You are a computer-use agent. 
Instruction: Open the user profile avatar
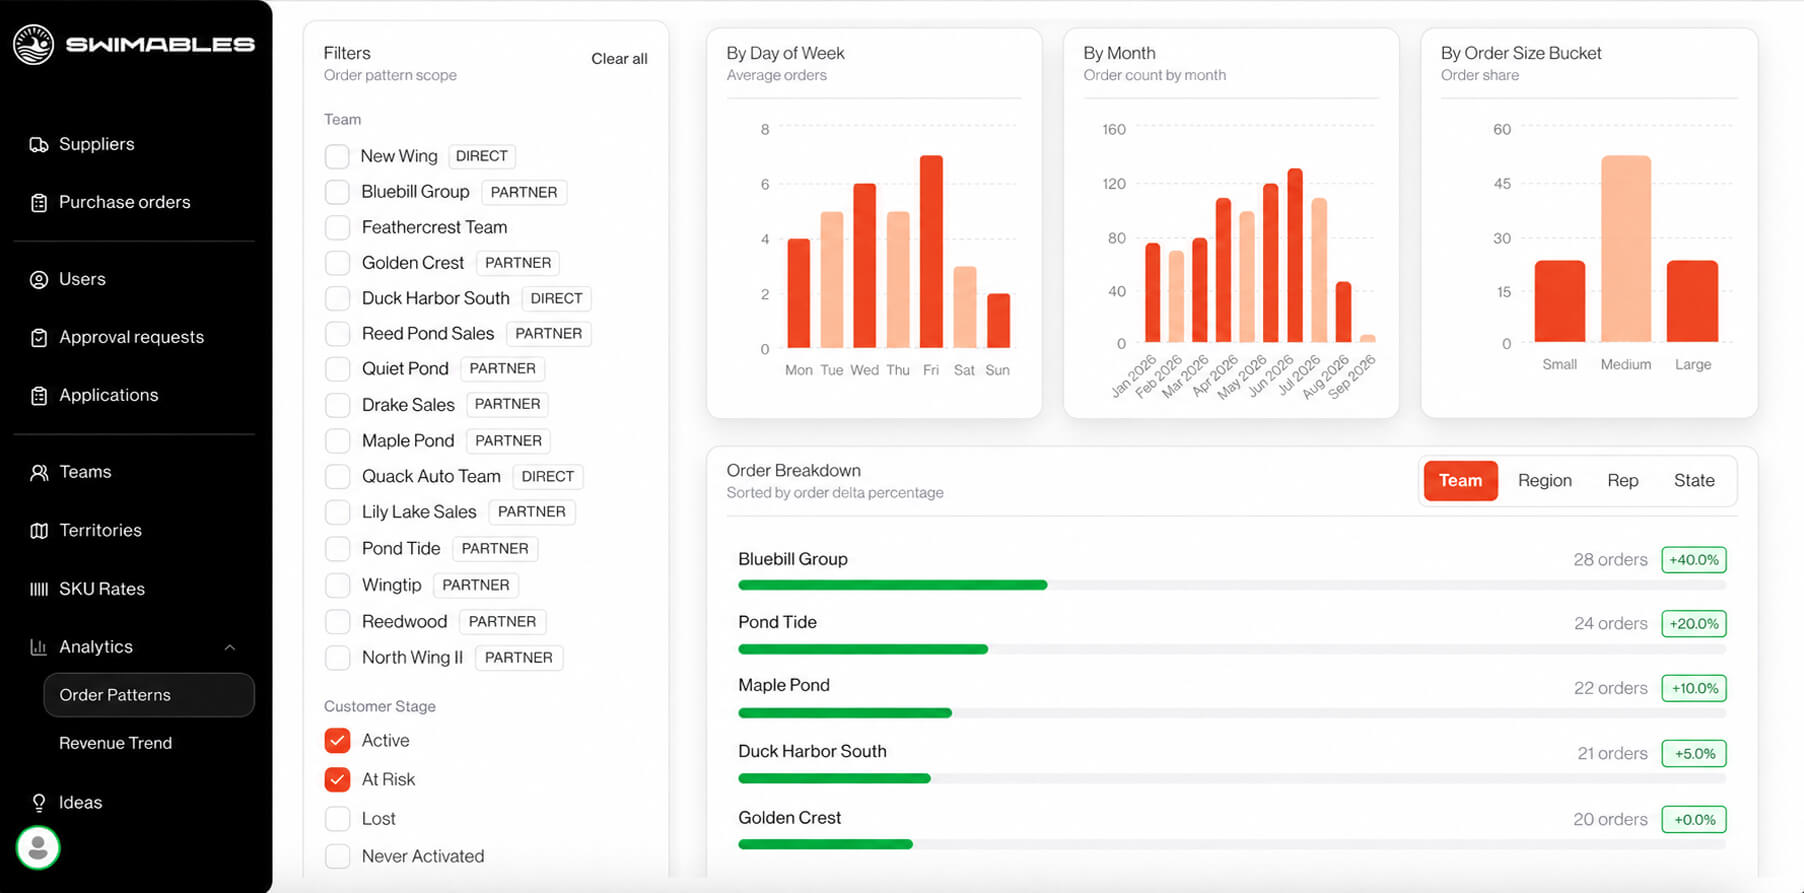[x=38, y=848]
